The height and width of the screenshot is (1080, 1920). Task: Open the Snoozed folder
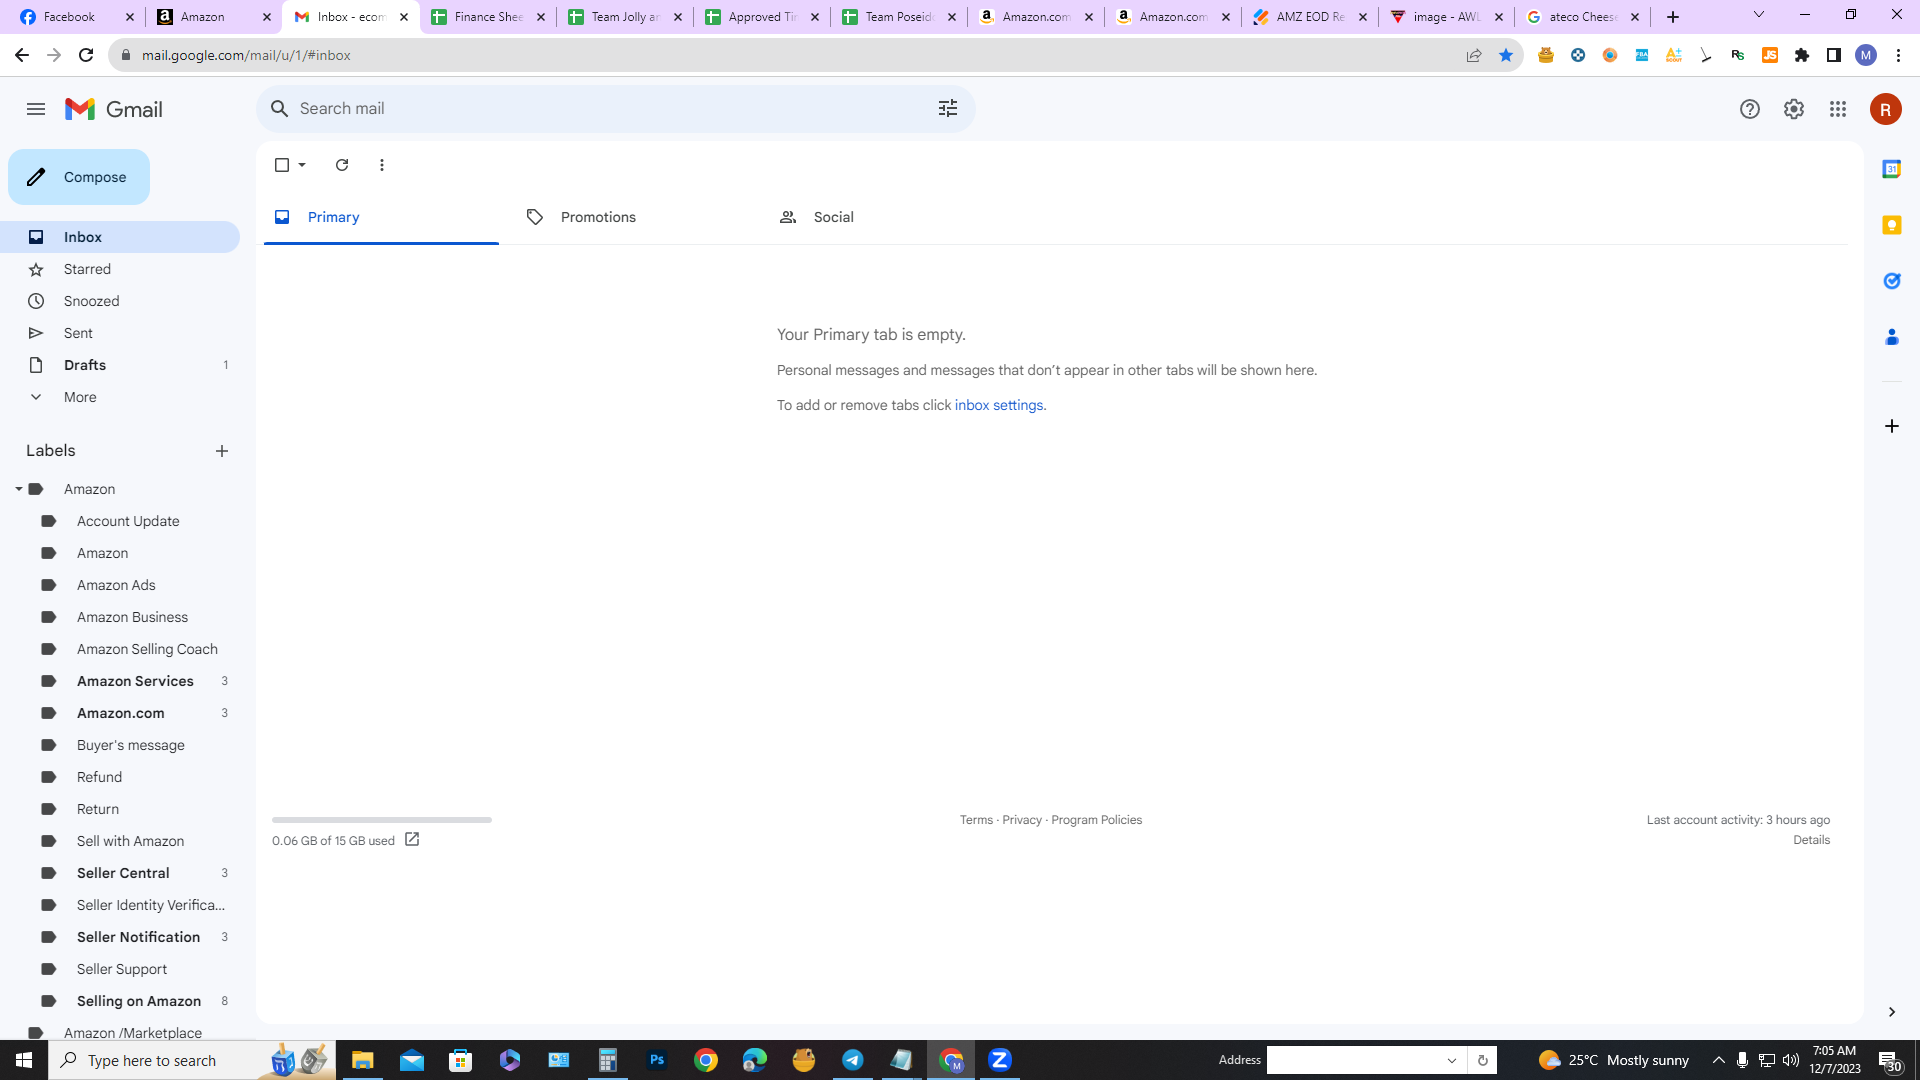[120, 301]
